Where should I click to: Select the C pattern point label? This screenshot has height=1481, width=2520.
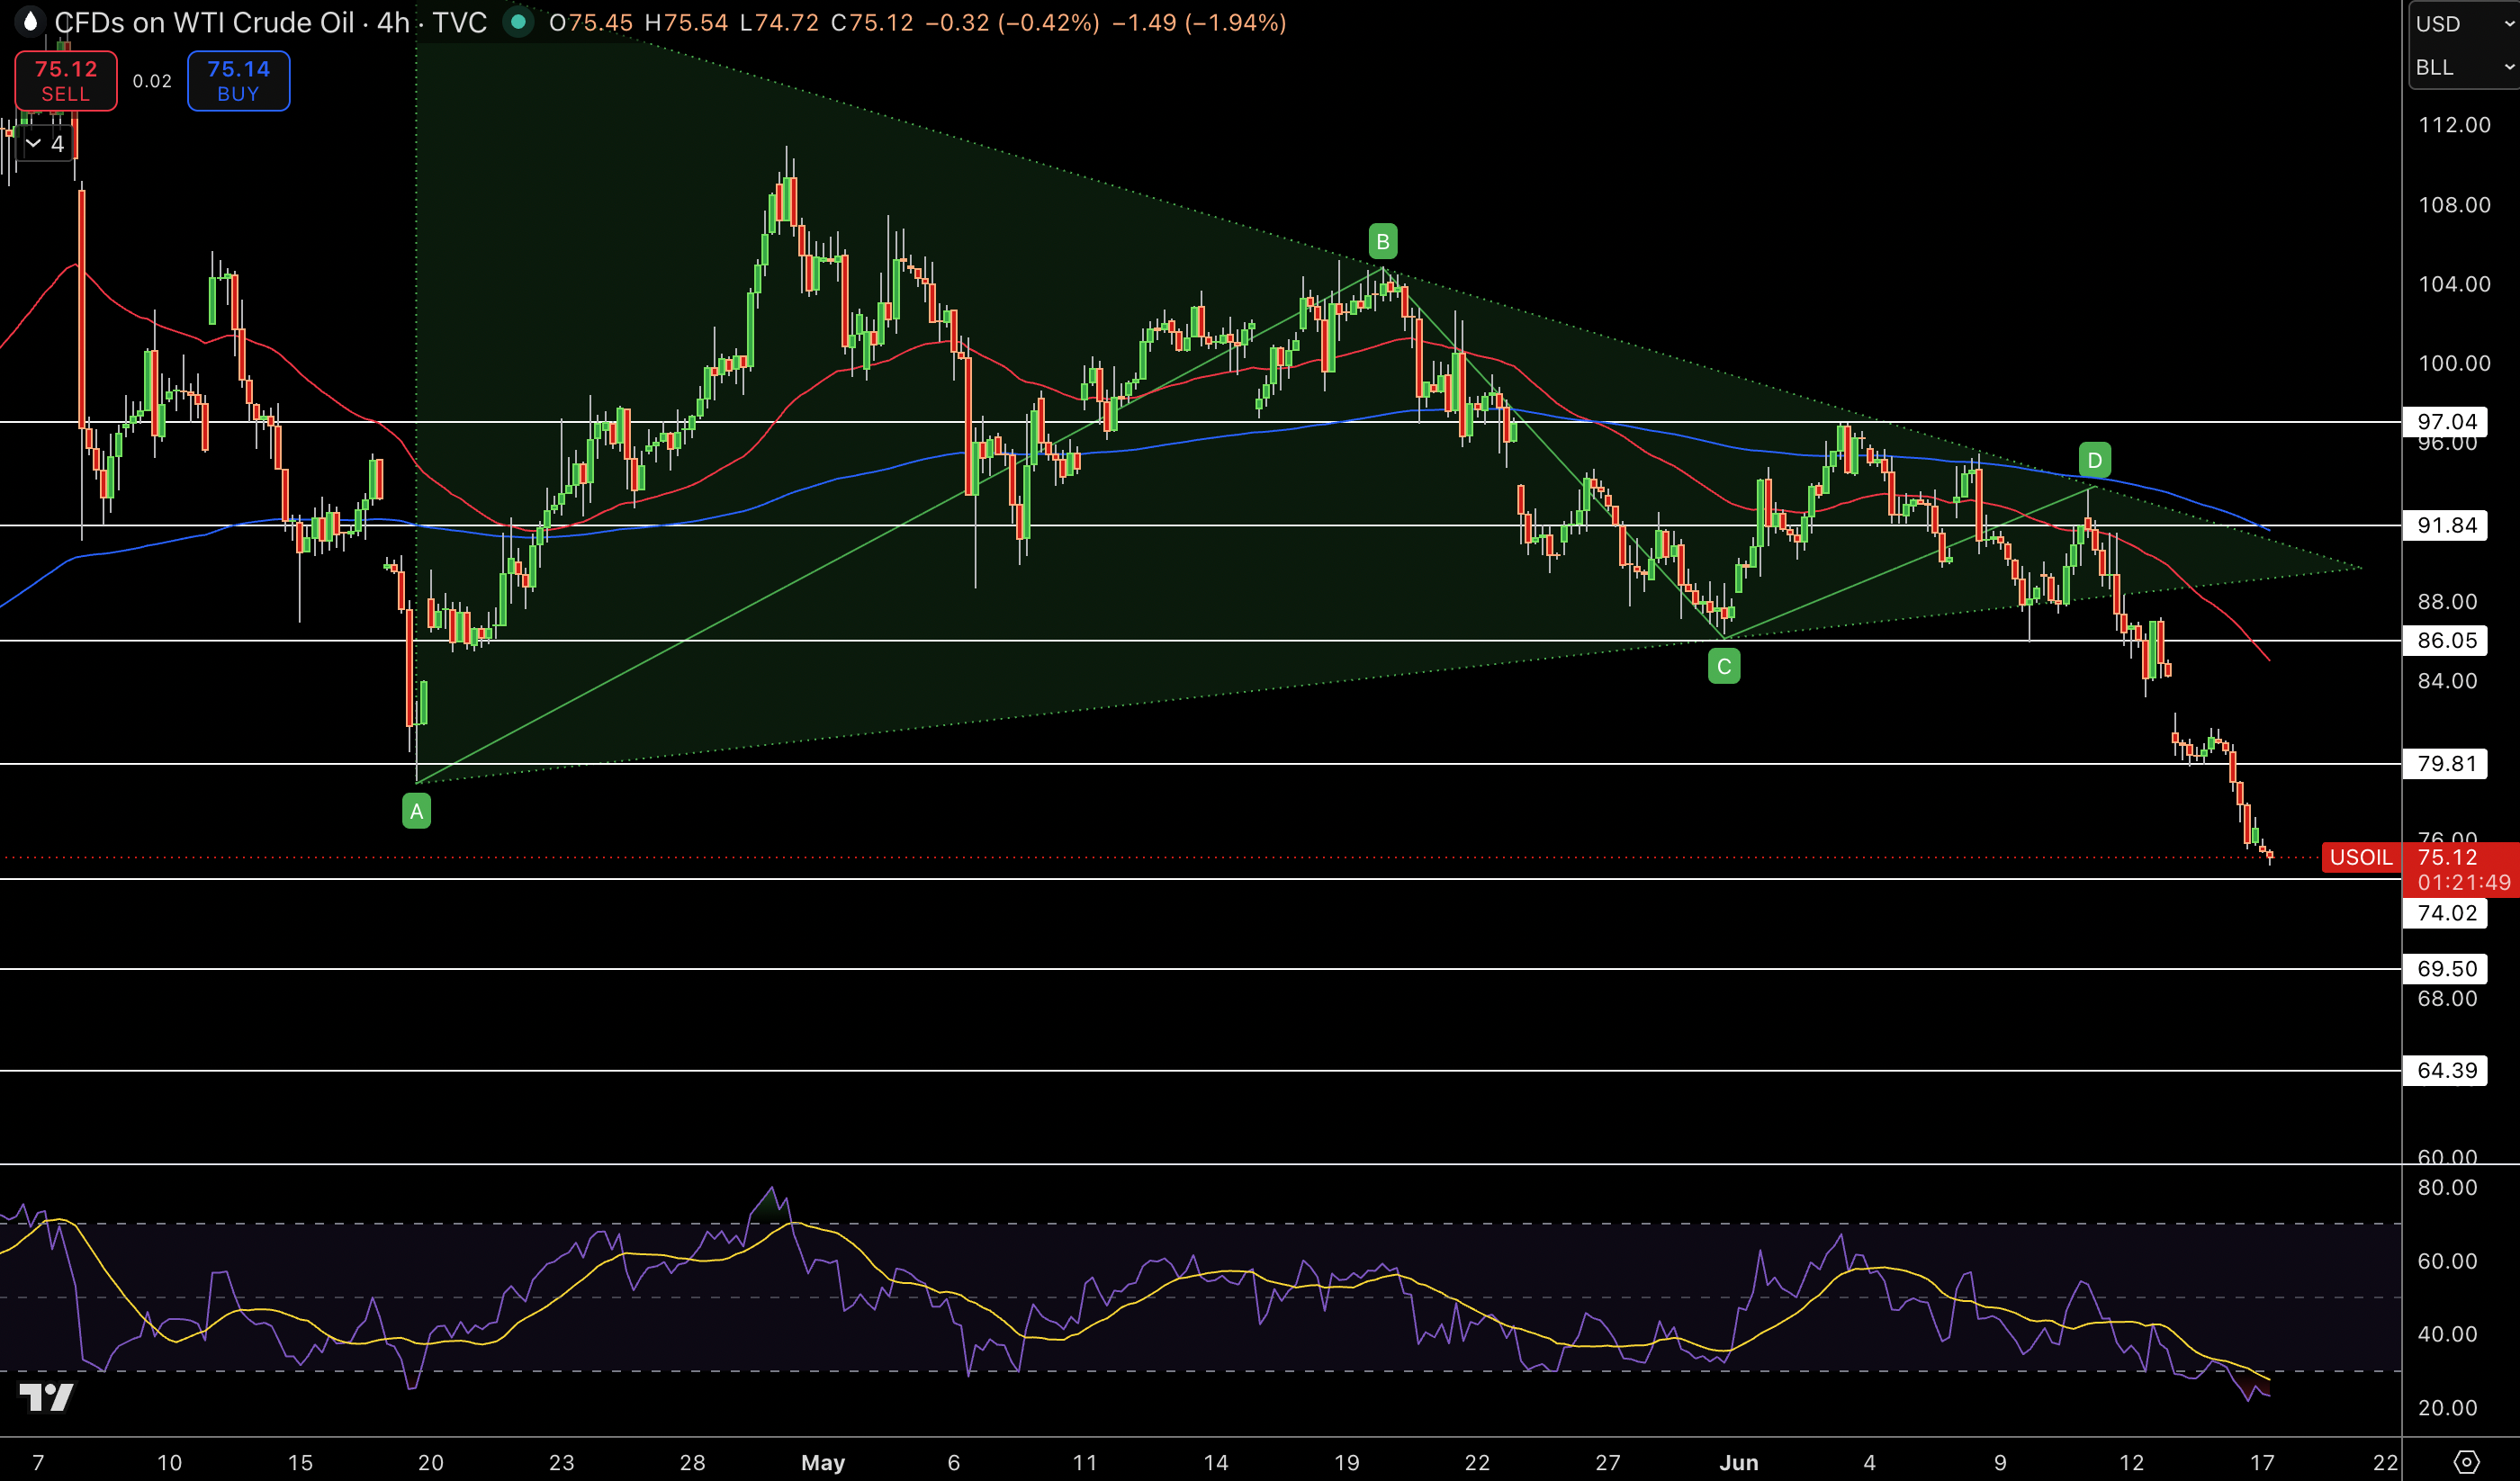point(1724,666)
